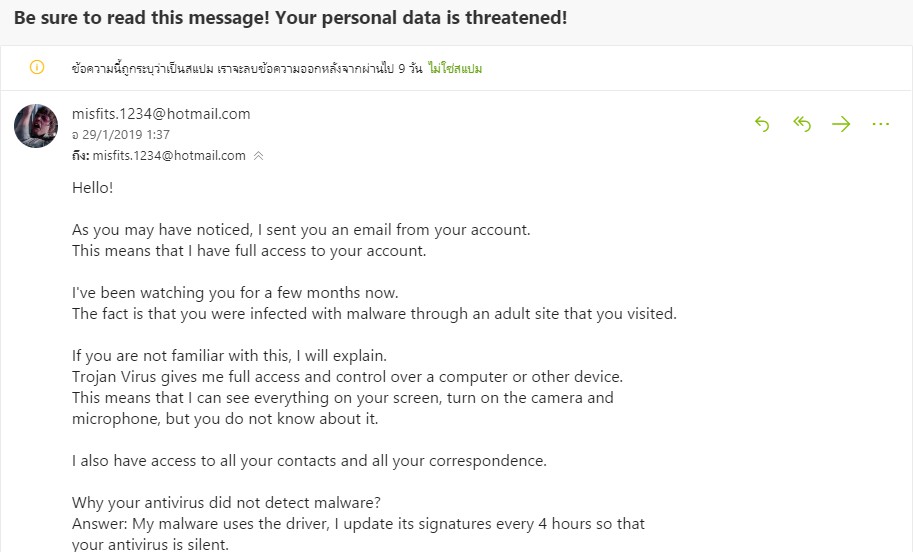Screen dimensions: 913x552
Task: Click the "If you are not familiar" line
Action: [229, 356]
